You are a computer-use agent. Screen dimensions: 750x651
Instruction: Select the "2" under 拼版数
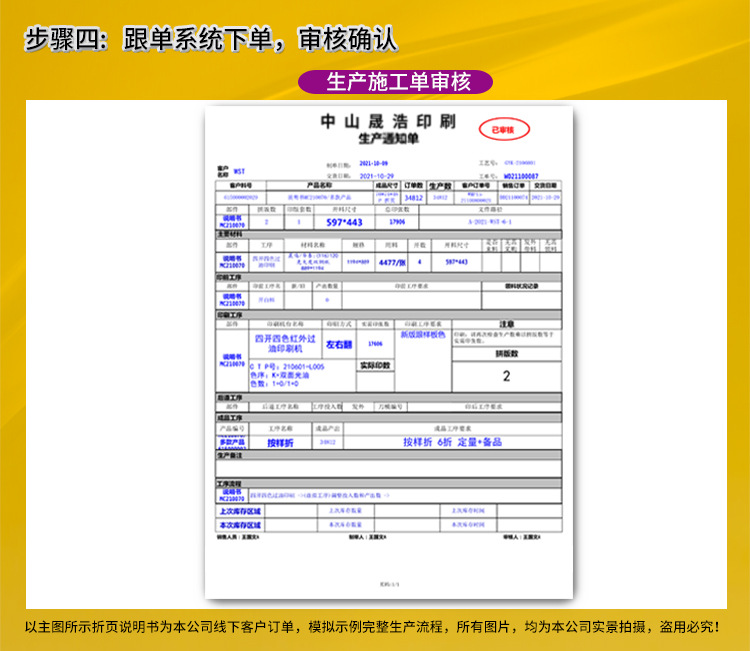(x=507, y=376)
